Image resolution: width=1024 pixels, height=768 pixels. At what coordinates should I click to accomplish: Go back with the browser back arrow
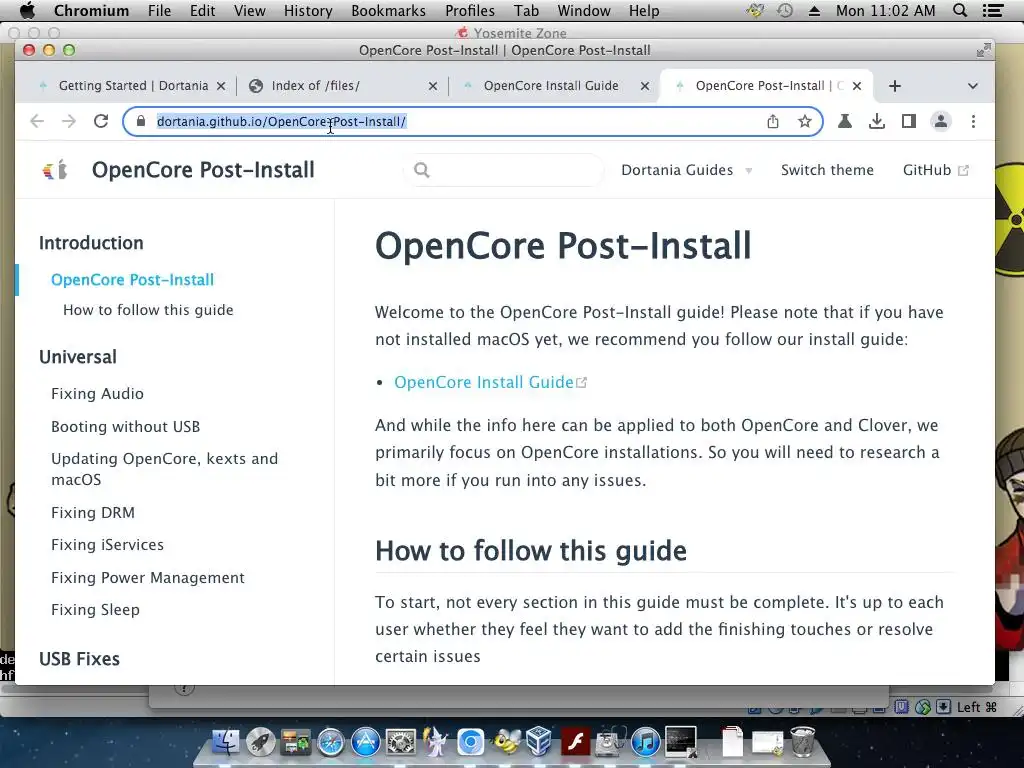click(37, 121)
